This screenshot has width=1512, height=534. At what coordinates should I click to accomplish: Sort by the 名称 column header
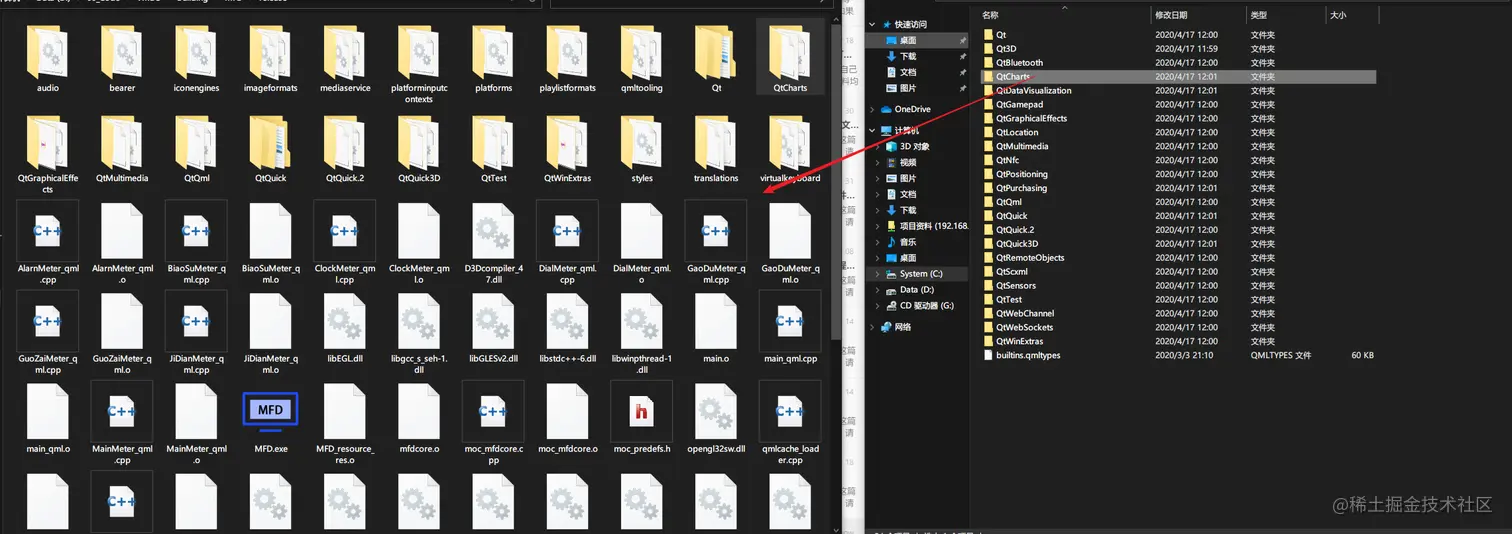point(1064,15)
